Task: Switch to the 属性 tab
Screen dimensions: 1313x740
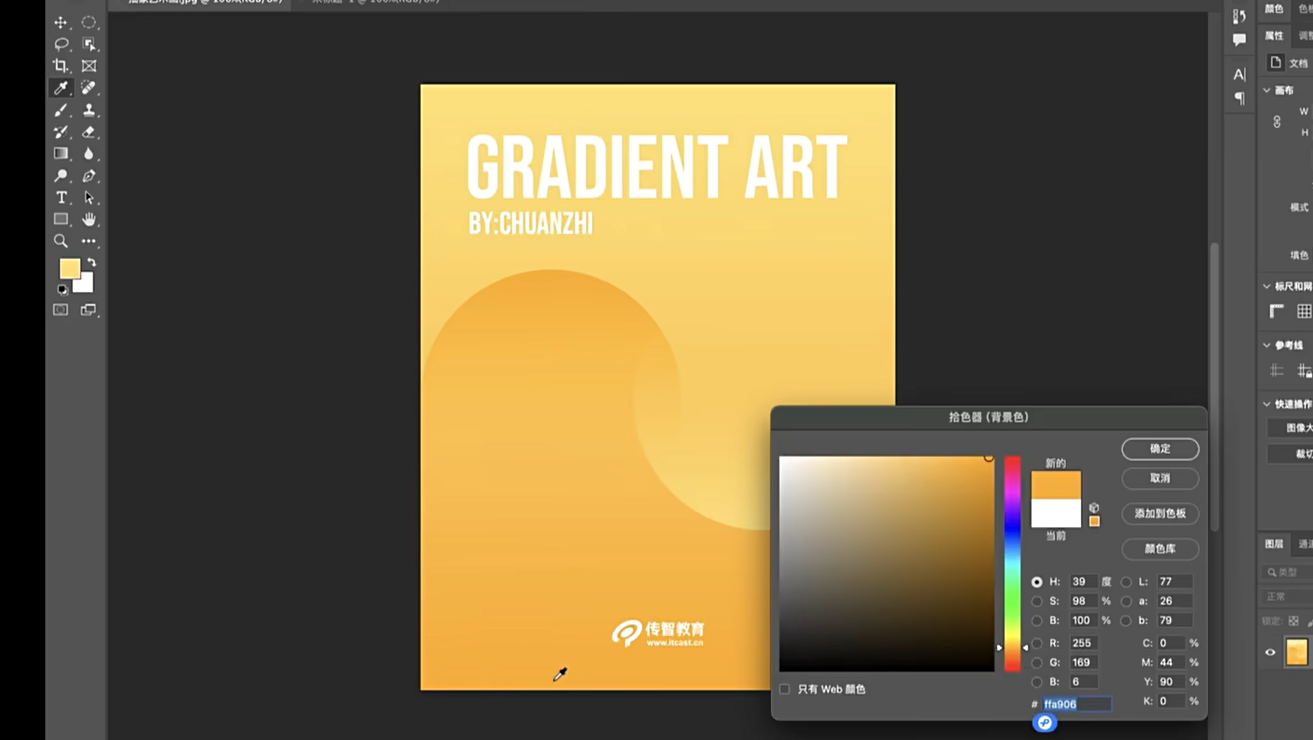Action: [1274, 35]
